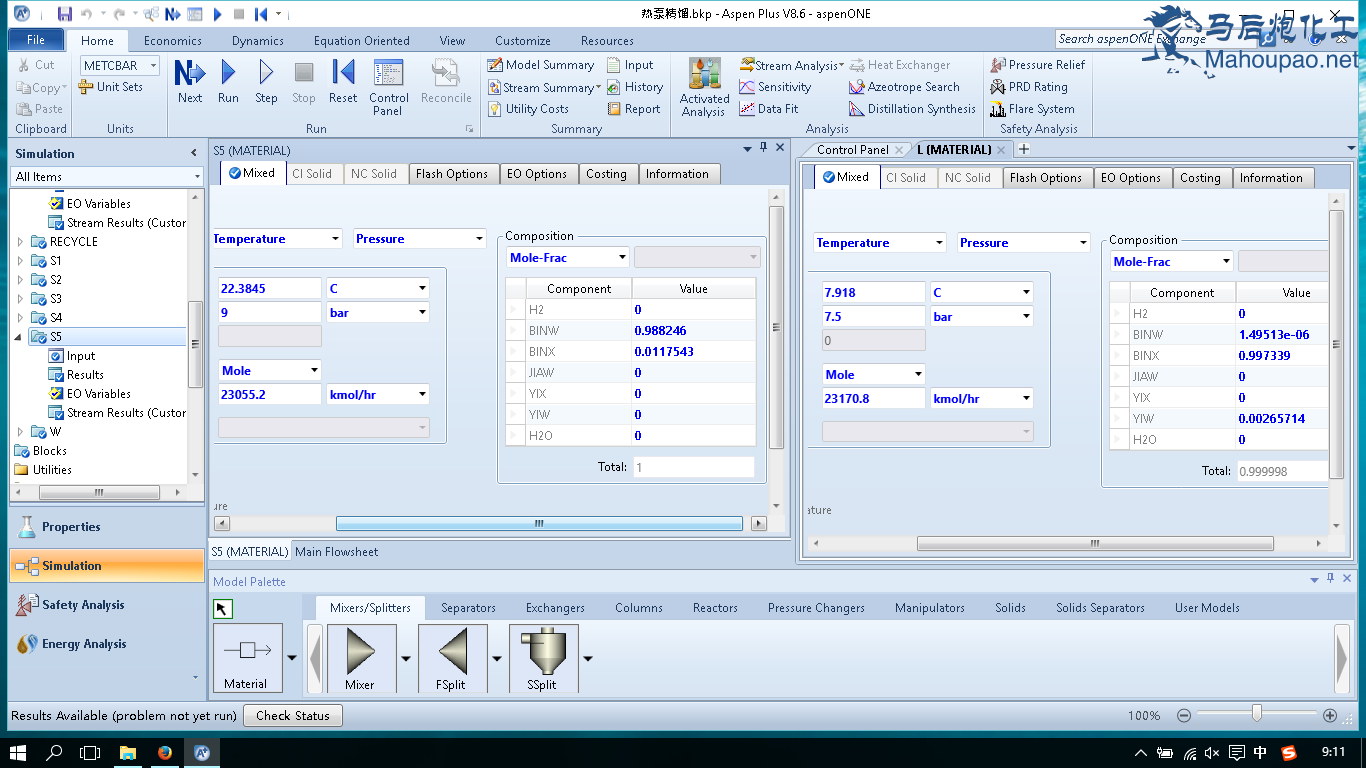The height and width of the screenshot is (768, 1366).
Task: Click the save icon in quick access toolbar
Action: [x=65, y=14]
